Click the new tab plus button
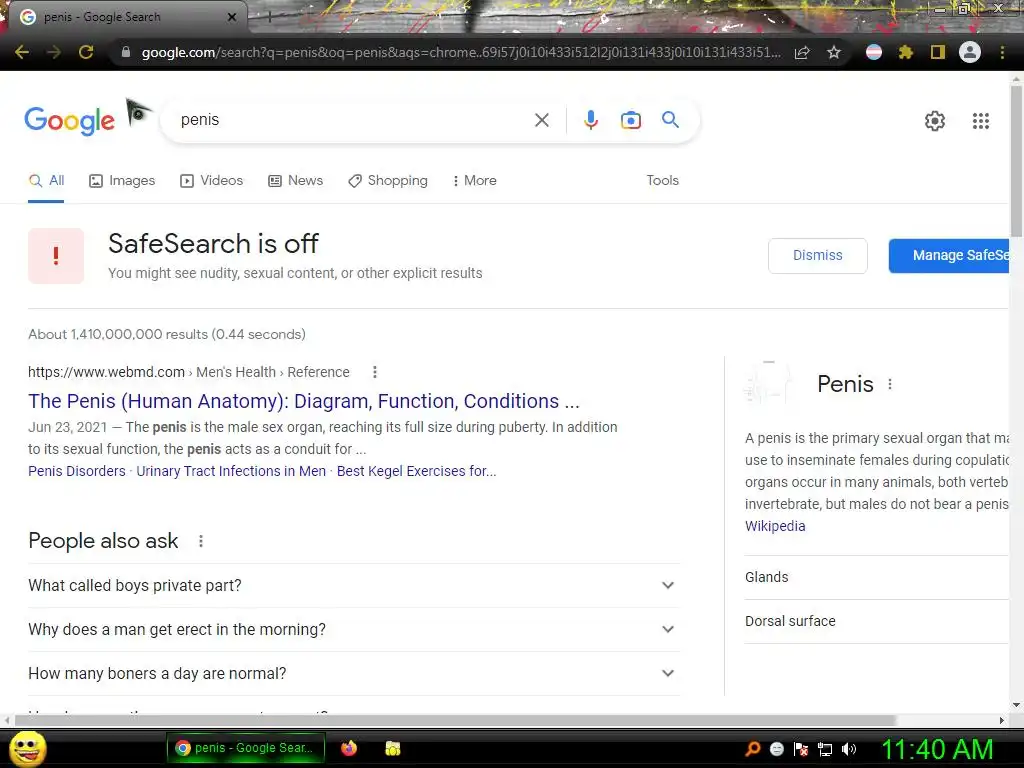 [x=269, y=18]
